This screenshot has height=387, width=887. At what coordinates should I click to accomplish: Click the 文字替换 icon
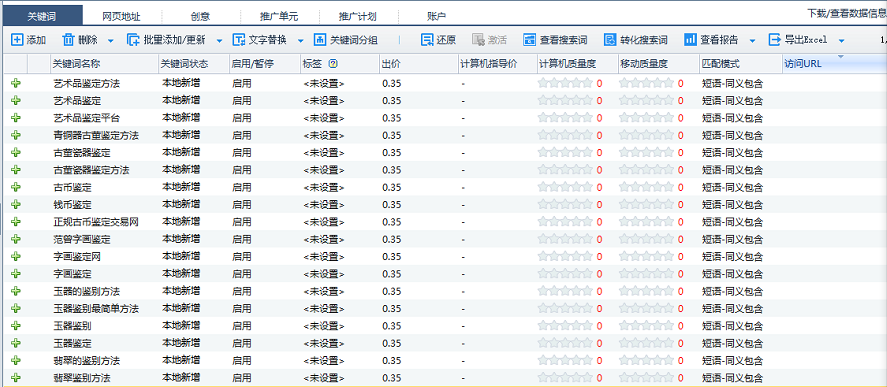pyautogui.click(x=239, y=40)
